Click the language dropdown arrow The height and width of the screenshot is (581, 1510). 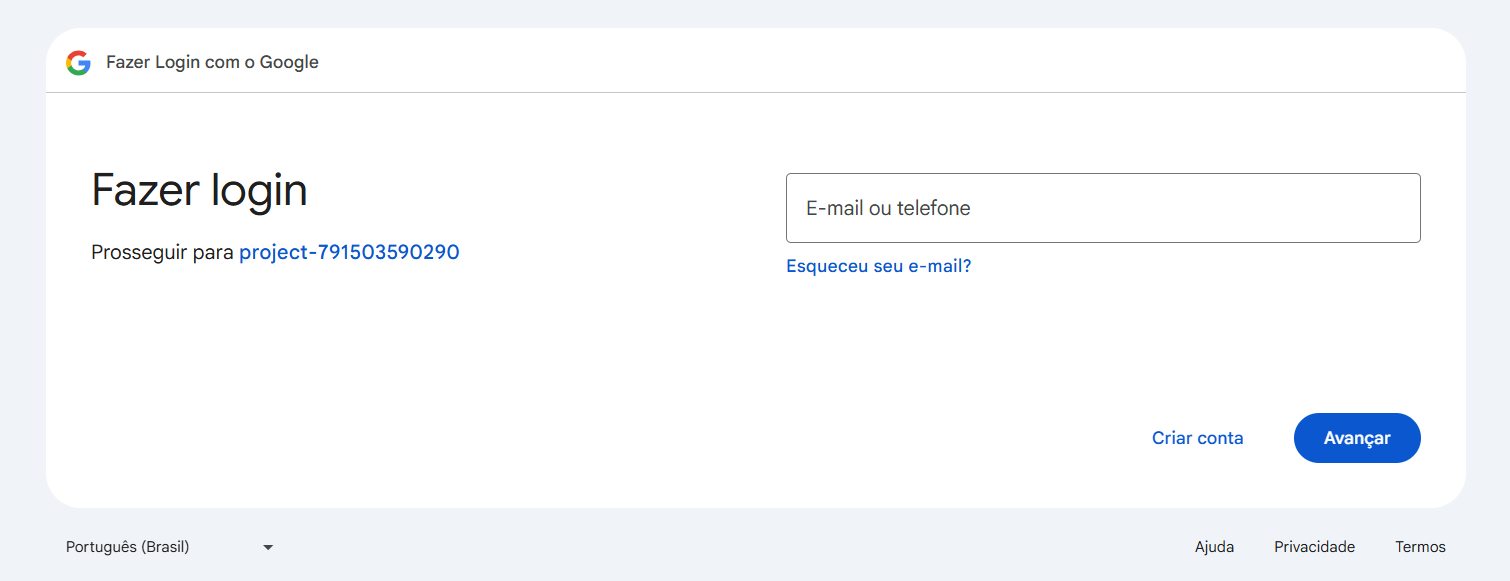[268, 548]
